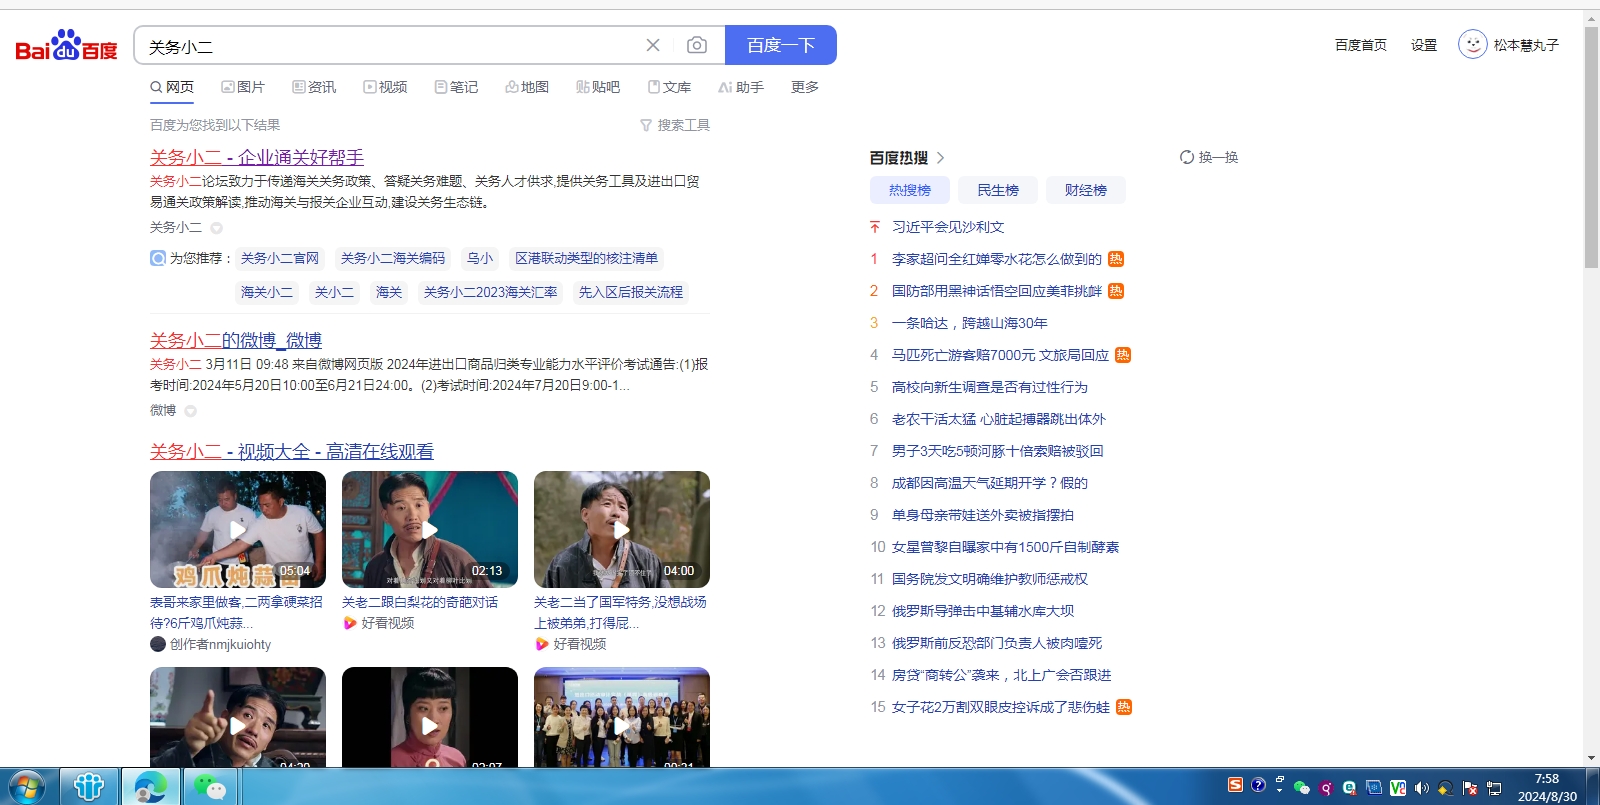Open the 贴吧 tab
Viewport: 1600px width, 805px height.
[598, 87]
